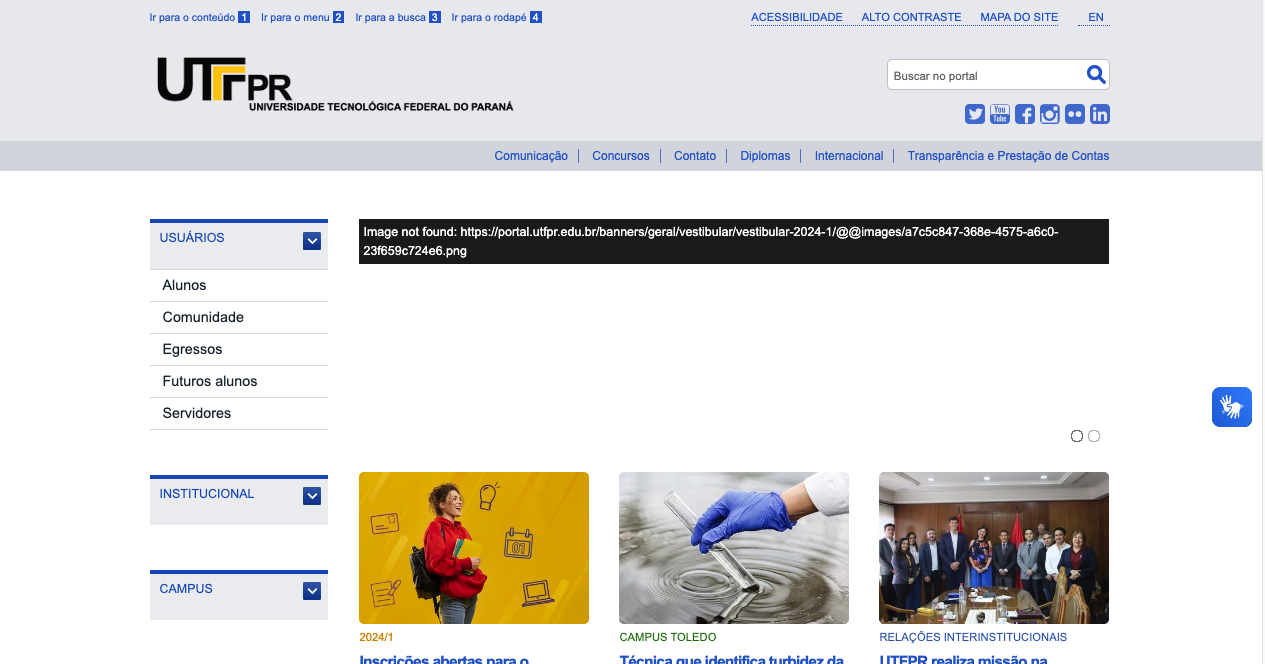Click the INSTITUCIONAL section header
This screenshot has height=664, width=1265.
click(x=207, y=494)
